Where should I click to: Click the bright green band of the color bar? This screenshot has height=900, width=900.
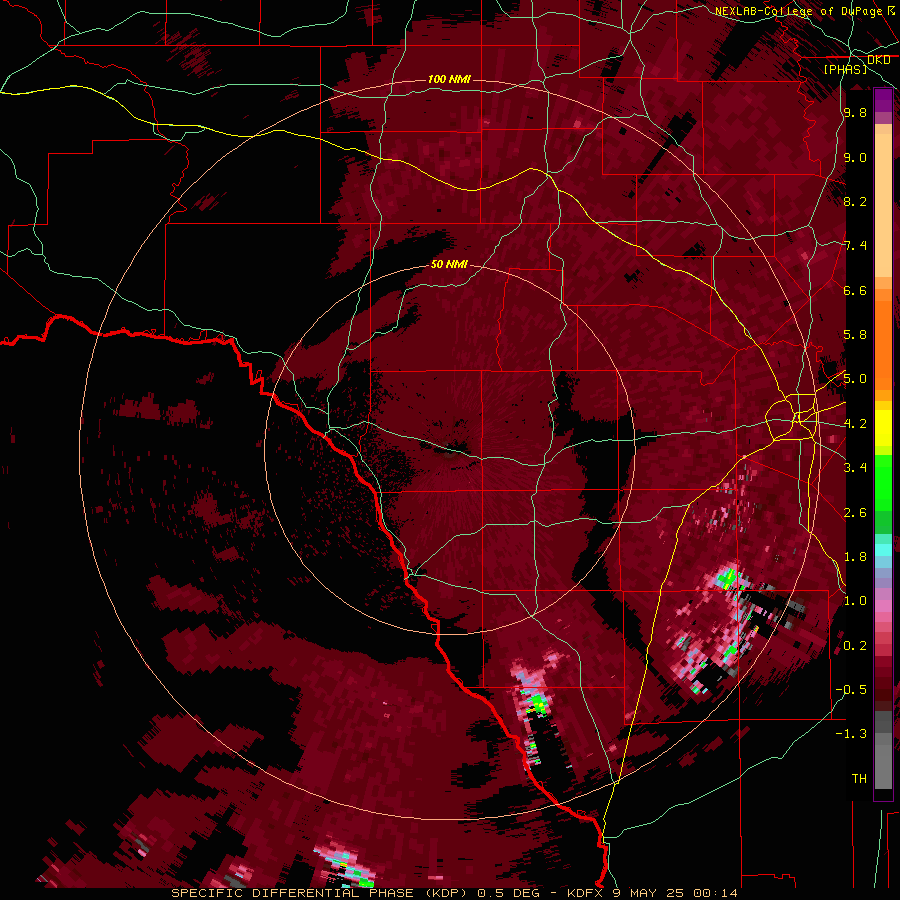point(883,482)
